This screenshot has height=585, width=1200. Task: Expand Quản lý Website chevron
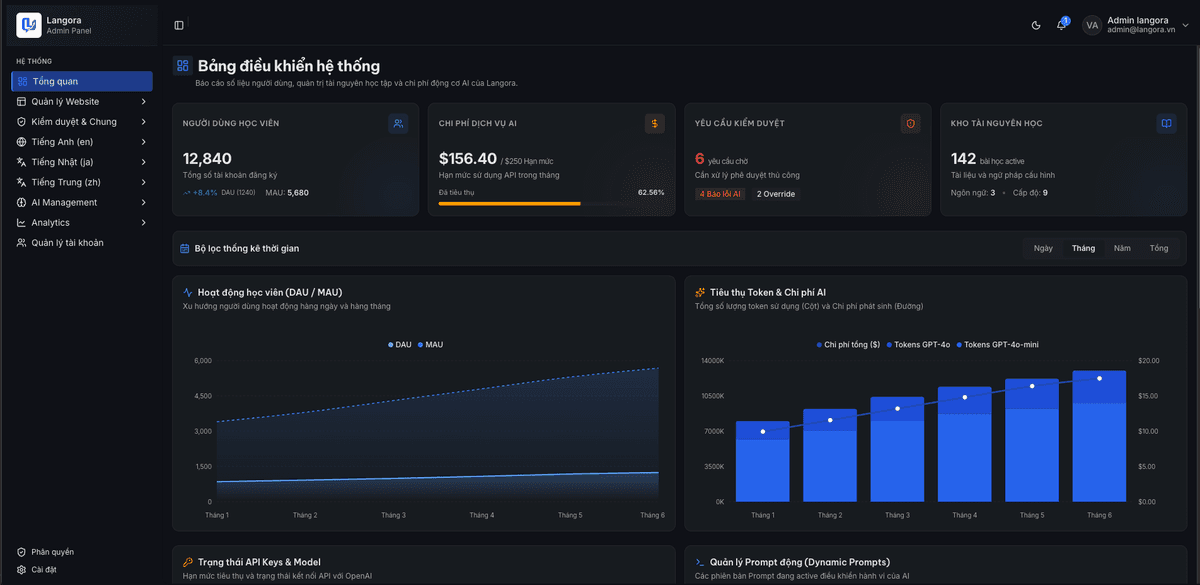click(143, 101)
